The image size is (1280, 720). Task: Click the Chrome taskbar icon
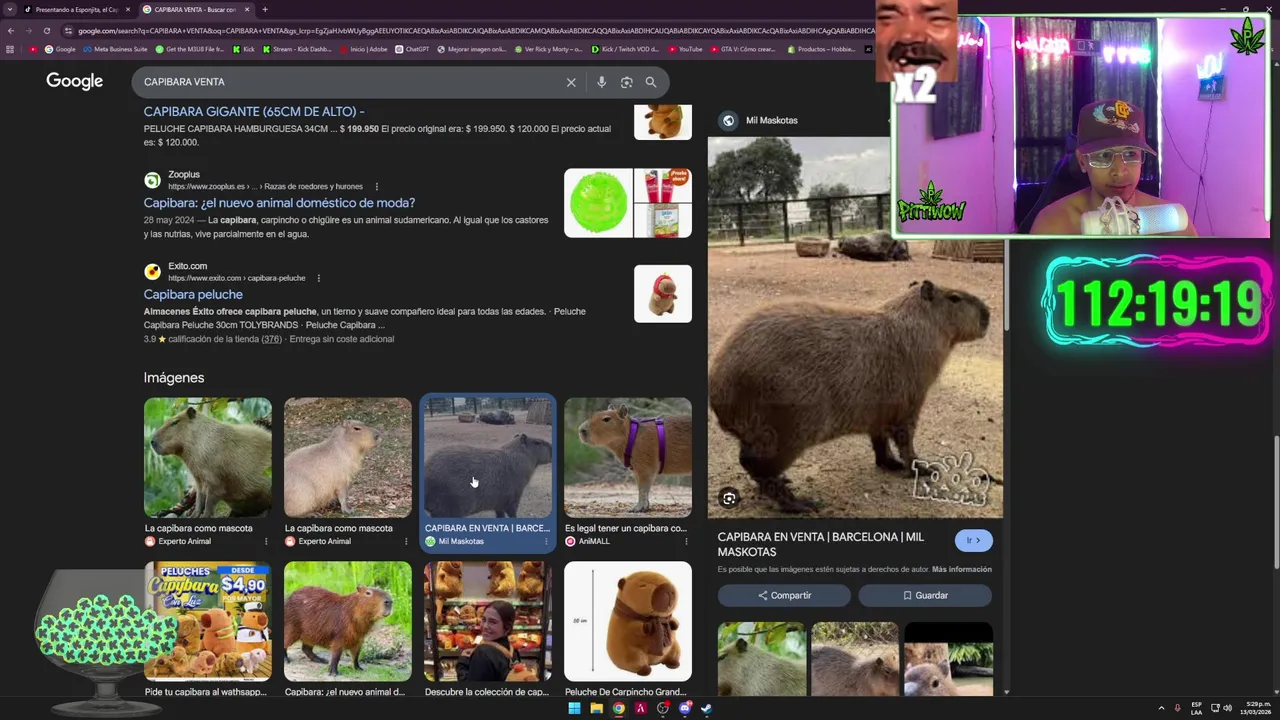[618, 708]
